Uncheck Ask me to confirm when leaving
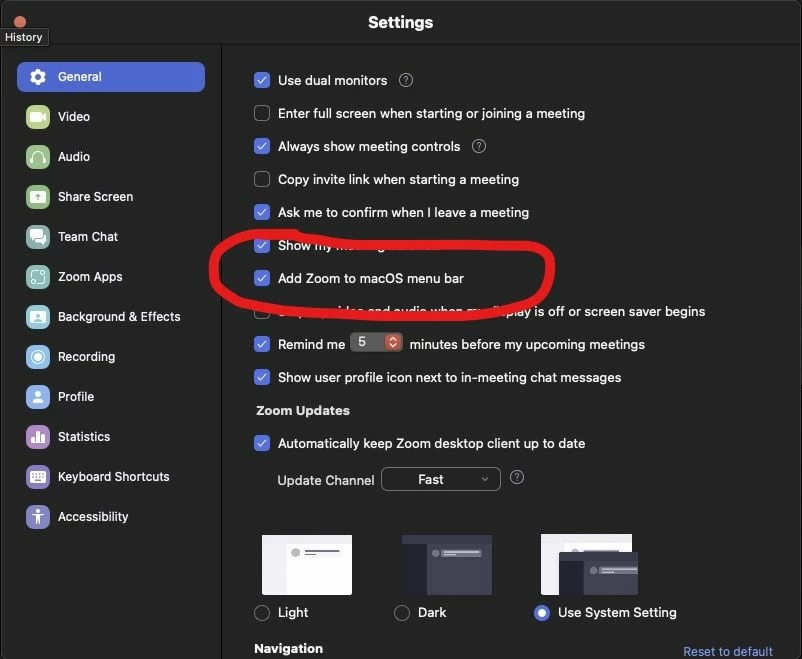 coord(262,212)
